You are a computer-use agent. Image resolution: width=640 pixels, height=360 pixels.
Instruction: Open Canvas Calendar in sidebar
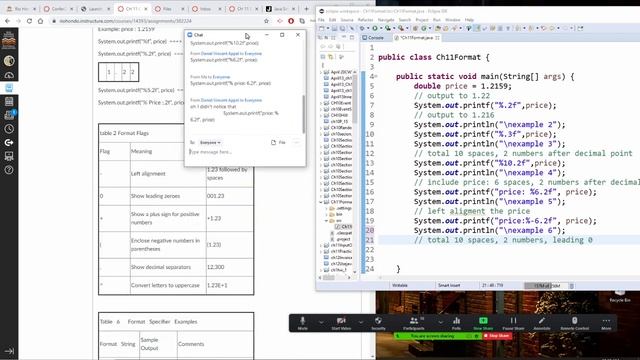[x=9, y=102]
